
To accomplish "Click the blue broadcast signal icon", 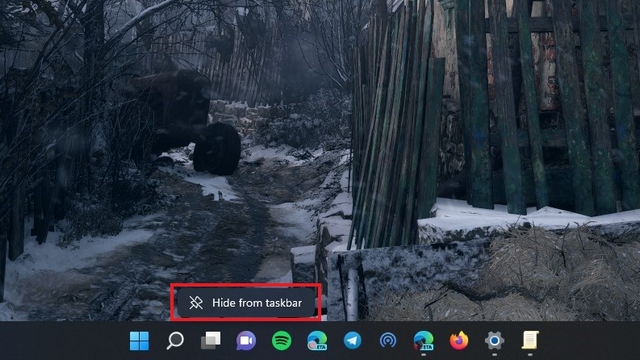I will coord(388,340).
